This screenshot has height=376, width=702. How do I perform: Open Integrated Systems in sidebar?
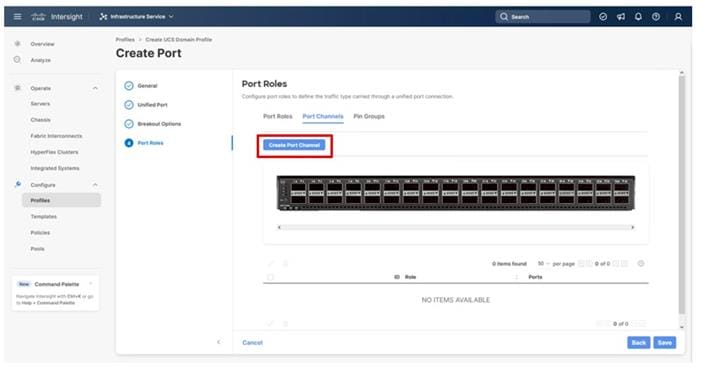(x=55, y=168)
